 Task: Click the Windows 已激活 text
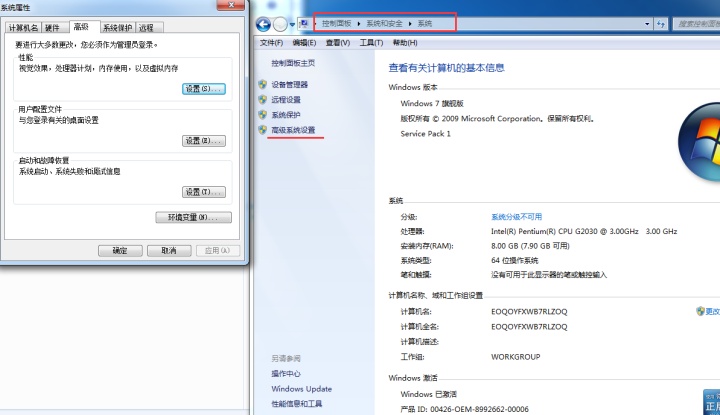428,394
